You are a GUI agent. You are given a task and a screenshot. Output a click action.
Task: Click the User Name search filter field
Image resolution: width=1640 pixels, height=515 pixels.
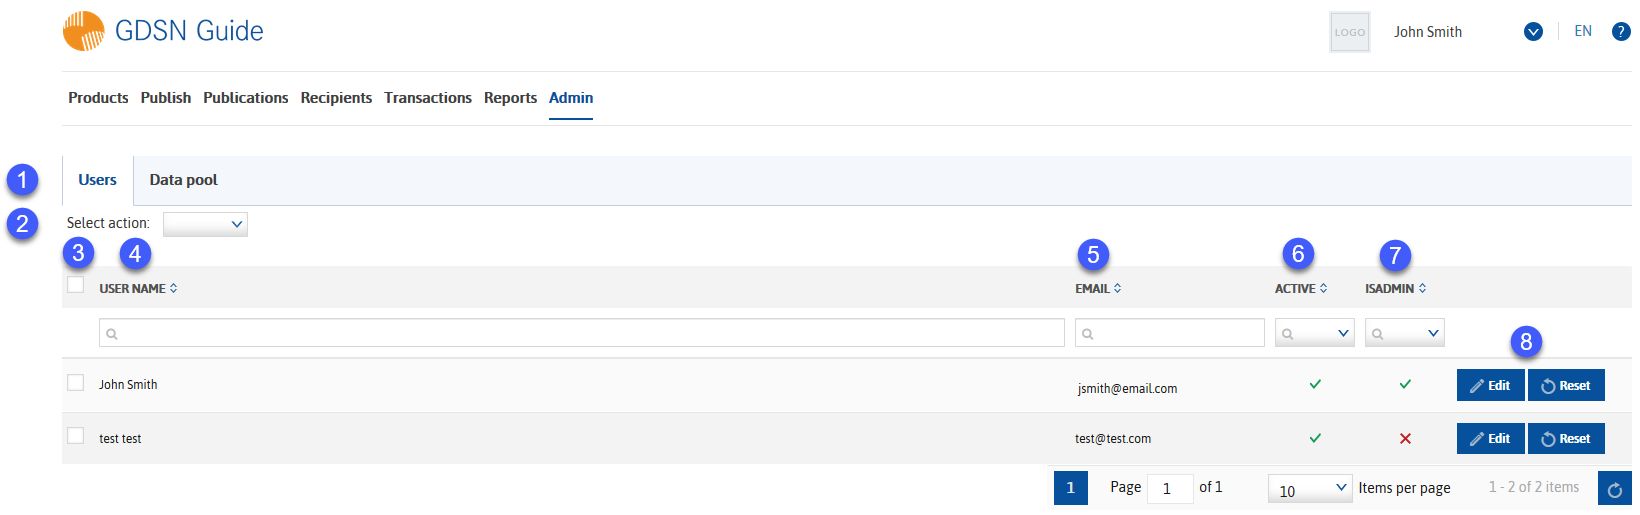pyautogui.click(x=582, y=333)
